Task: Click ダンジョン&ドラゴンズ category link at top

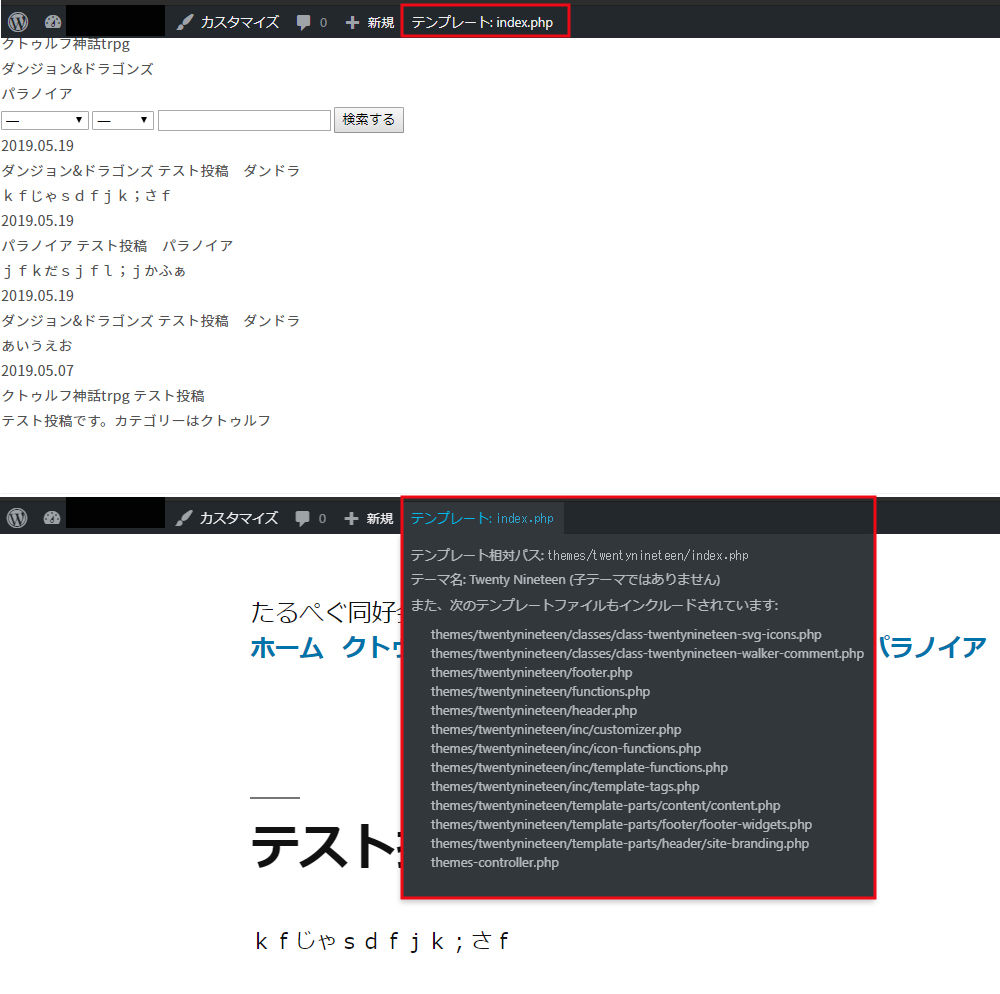Action: coord(77,69)
